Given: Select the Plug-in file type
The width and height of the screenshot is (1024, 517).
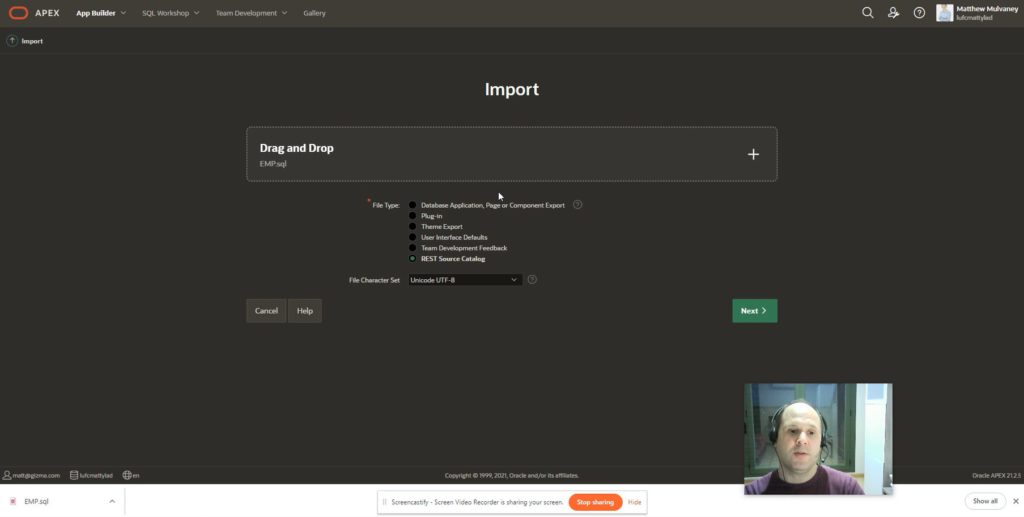Looking at the screenshot, I should click(x=412, y=215).
